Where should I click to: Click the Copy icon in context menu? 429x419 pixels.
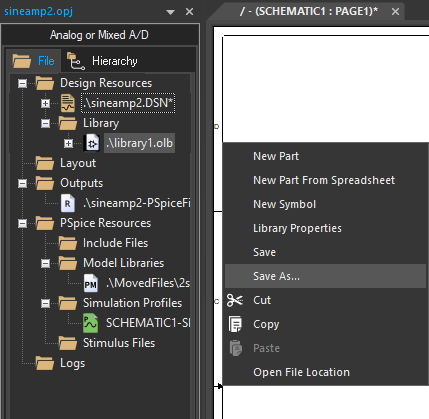pyautogui.click(x=235, y=324)
